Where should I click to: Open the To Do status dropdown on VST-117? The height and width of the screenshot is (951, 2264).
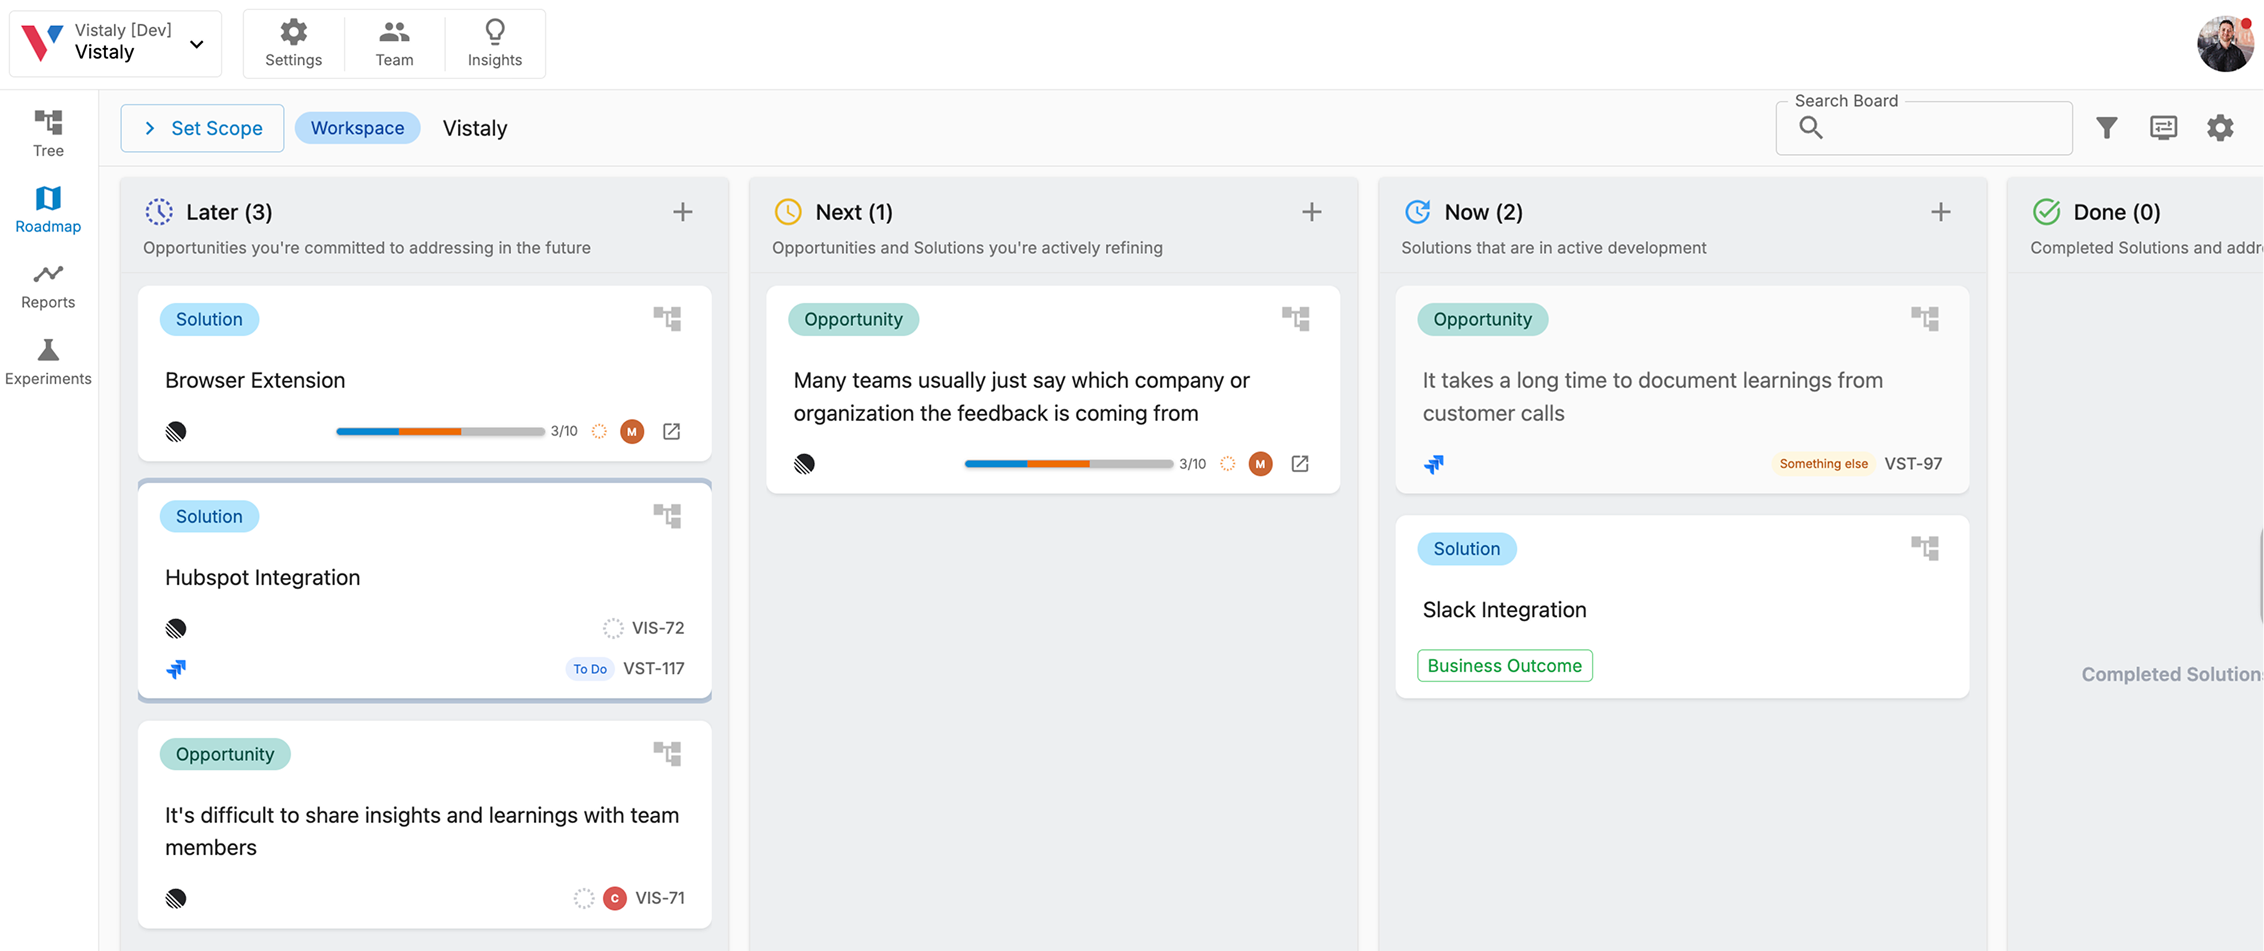589,668
